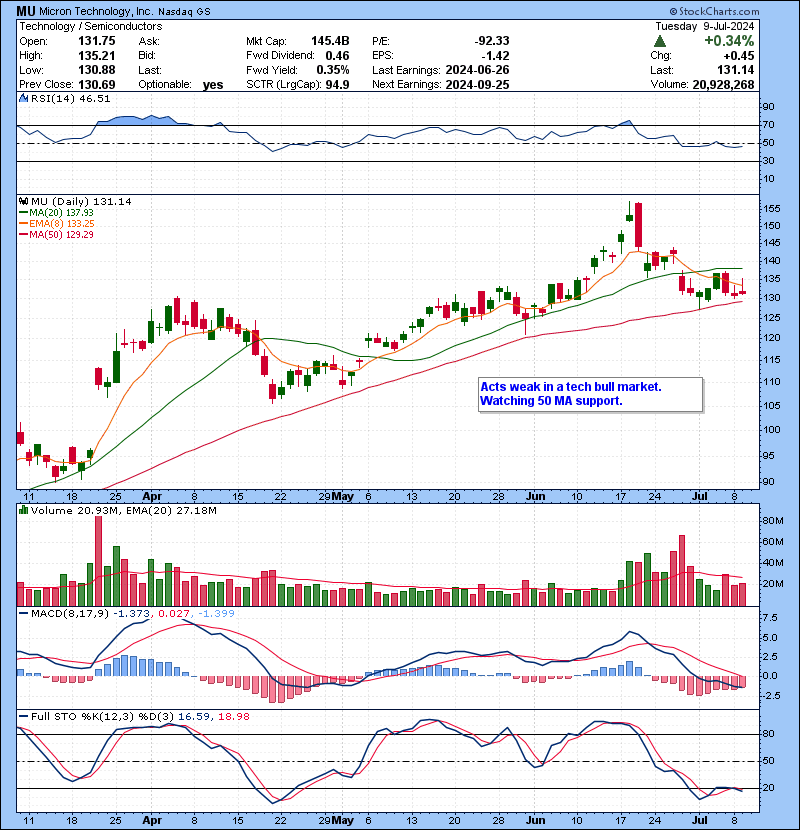Click the 80M volume axis label

point(773,520)
